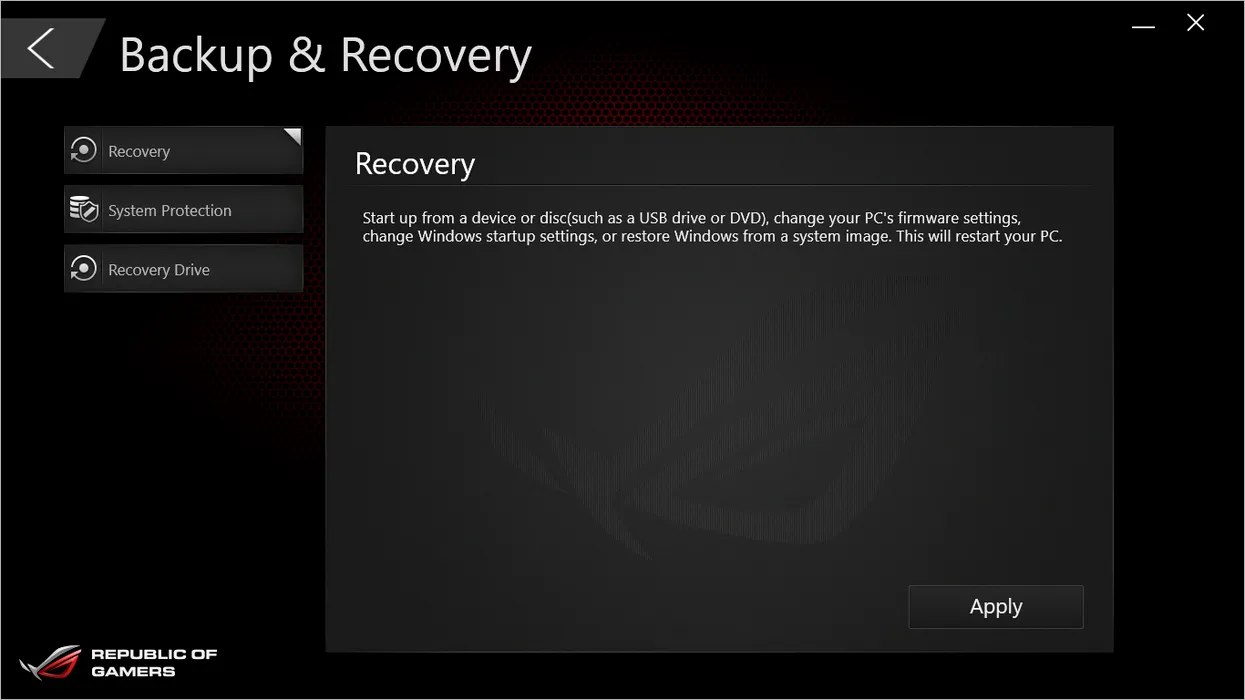
Task: Click the divider line under Recovery heading
Action: coord(723,186)
